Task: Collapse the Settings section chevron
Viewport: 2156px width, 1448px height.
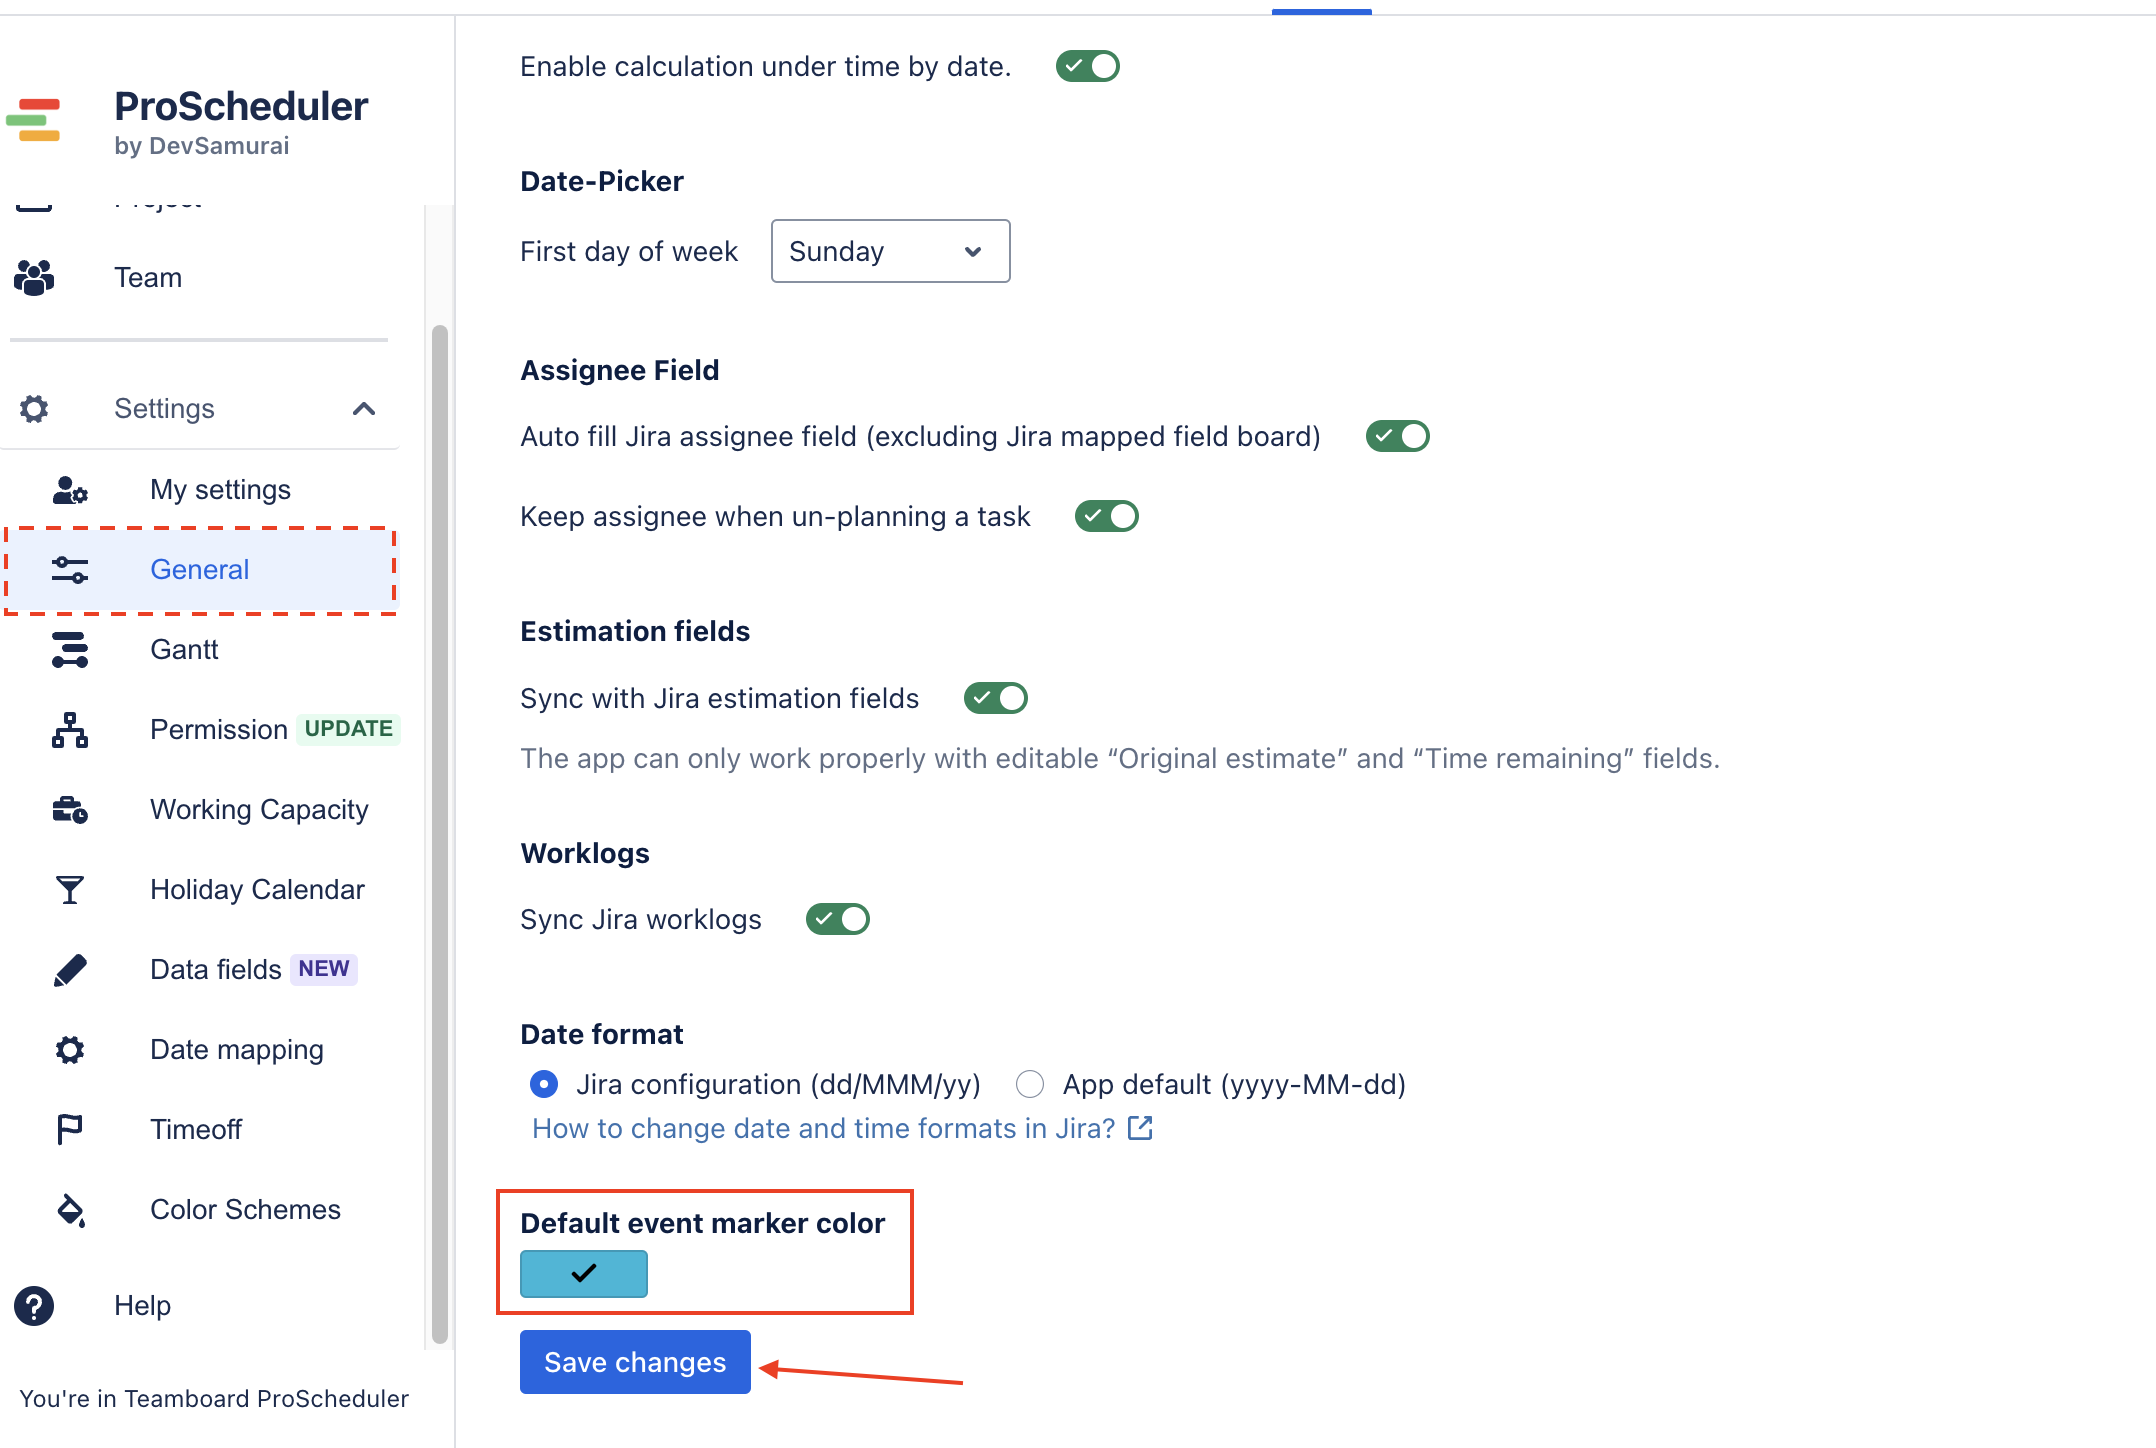Action: click(364, 408)
